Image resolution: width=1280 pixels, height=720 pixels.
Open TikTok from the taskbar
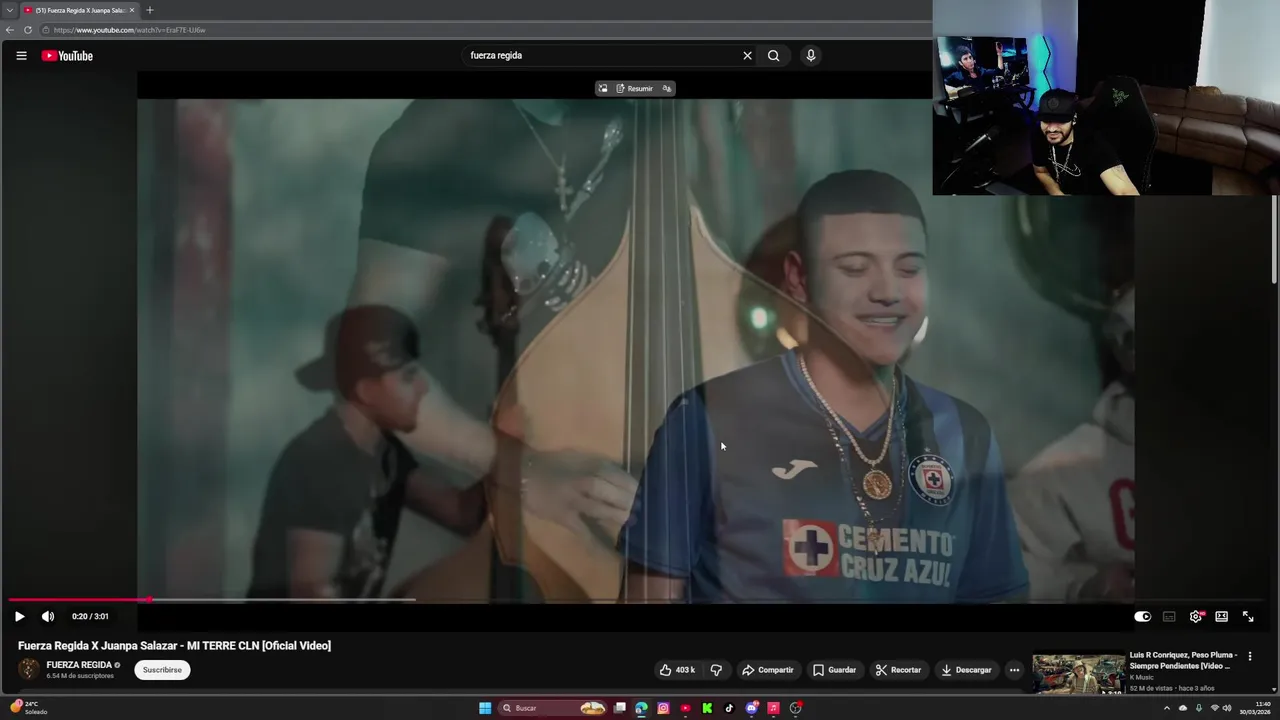729,708
